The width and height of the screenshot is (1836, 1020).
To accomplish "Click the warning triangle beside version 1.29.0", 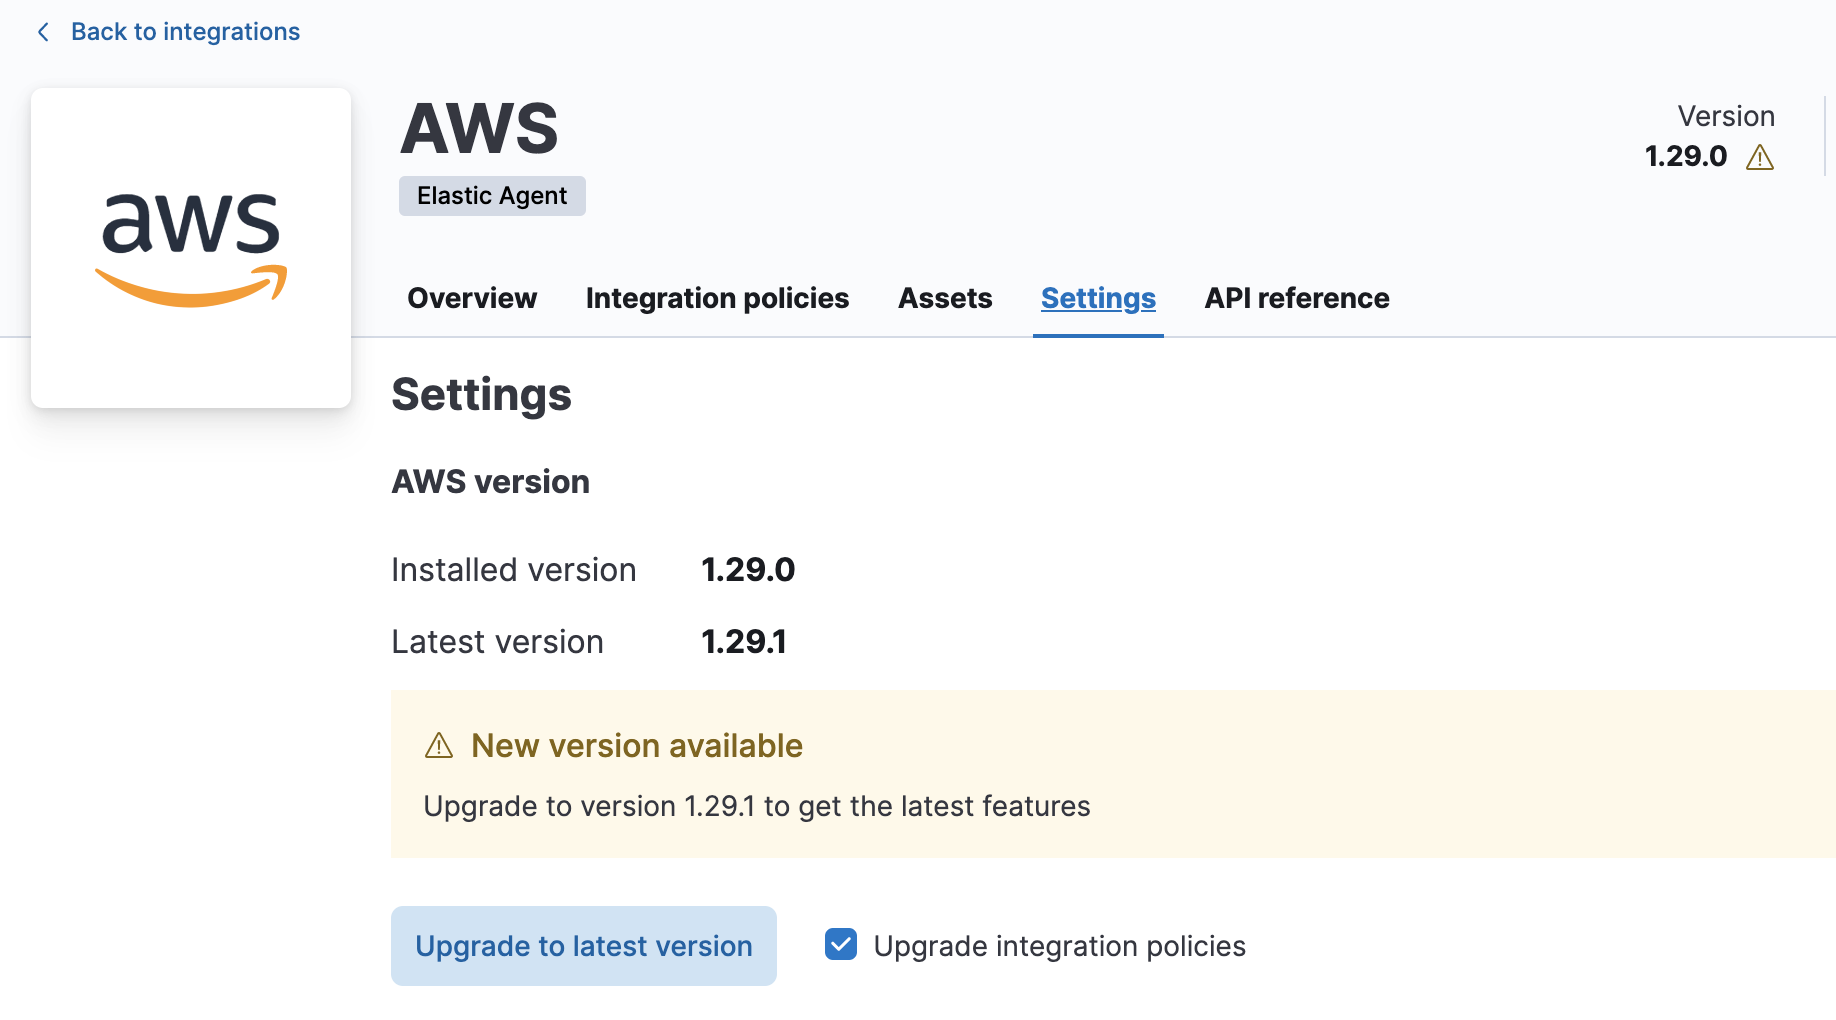I will [x=1760, y=157].
